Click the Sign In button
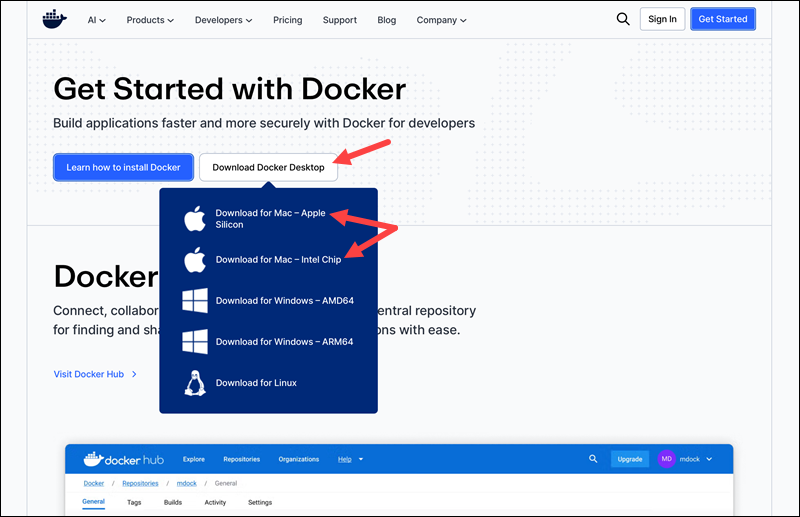Image resolution: width=800 pixels, height=517 pixels. pos(662,19)
